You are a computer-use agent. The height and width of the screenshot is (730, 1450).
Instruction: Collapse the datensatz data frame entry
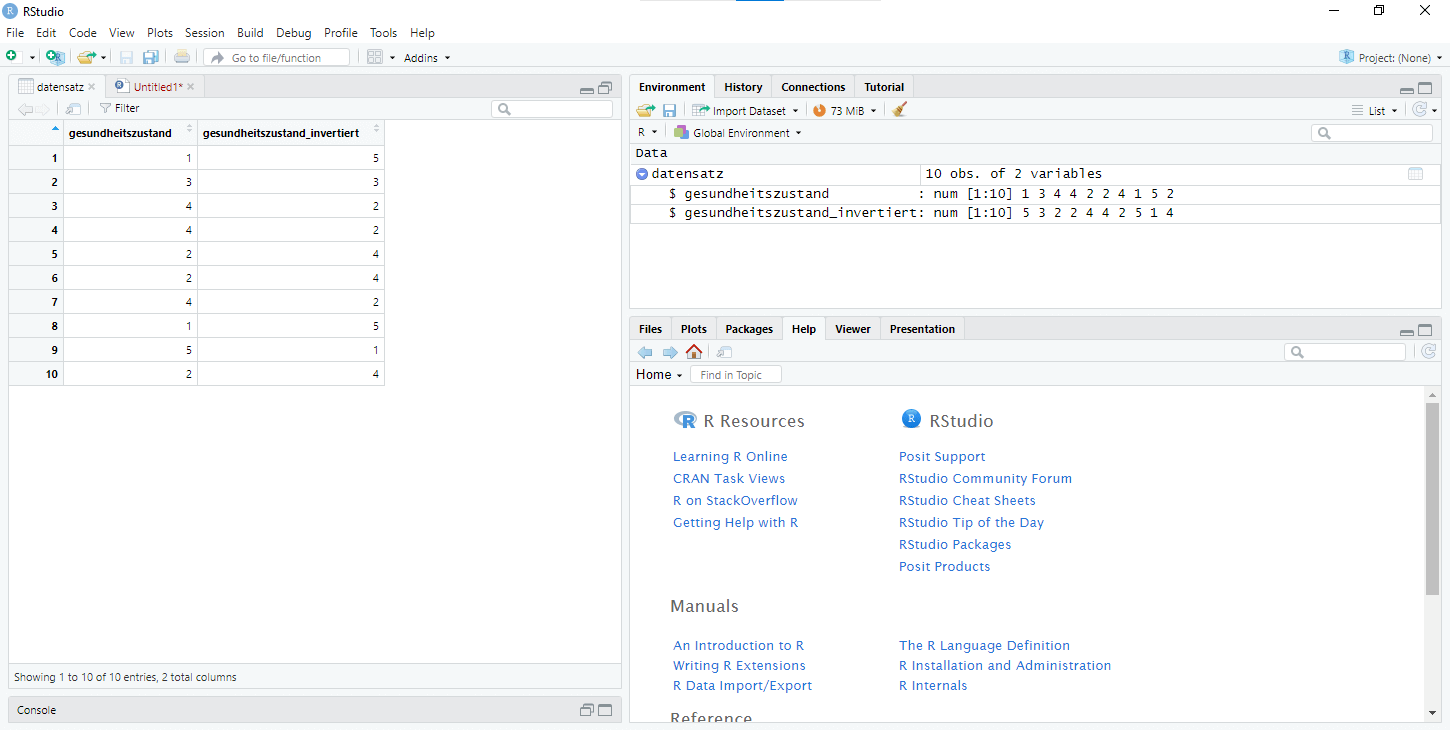tap(642, 174)
